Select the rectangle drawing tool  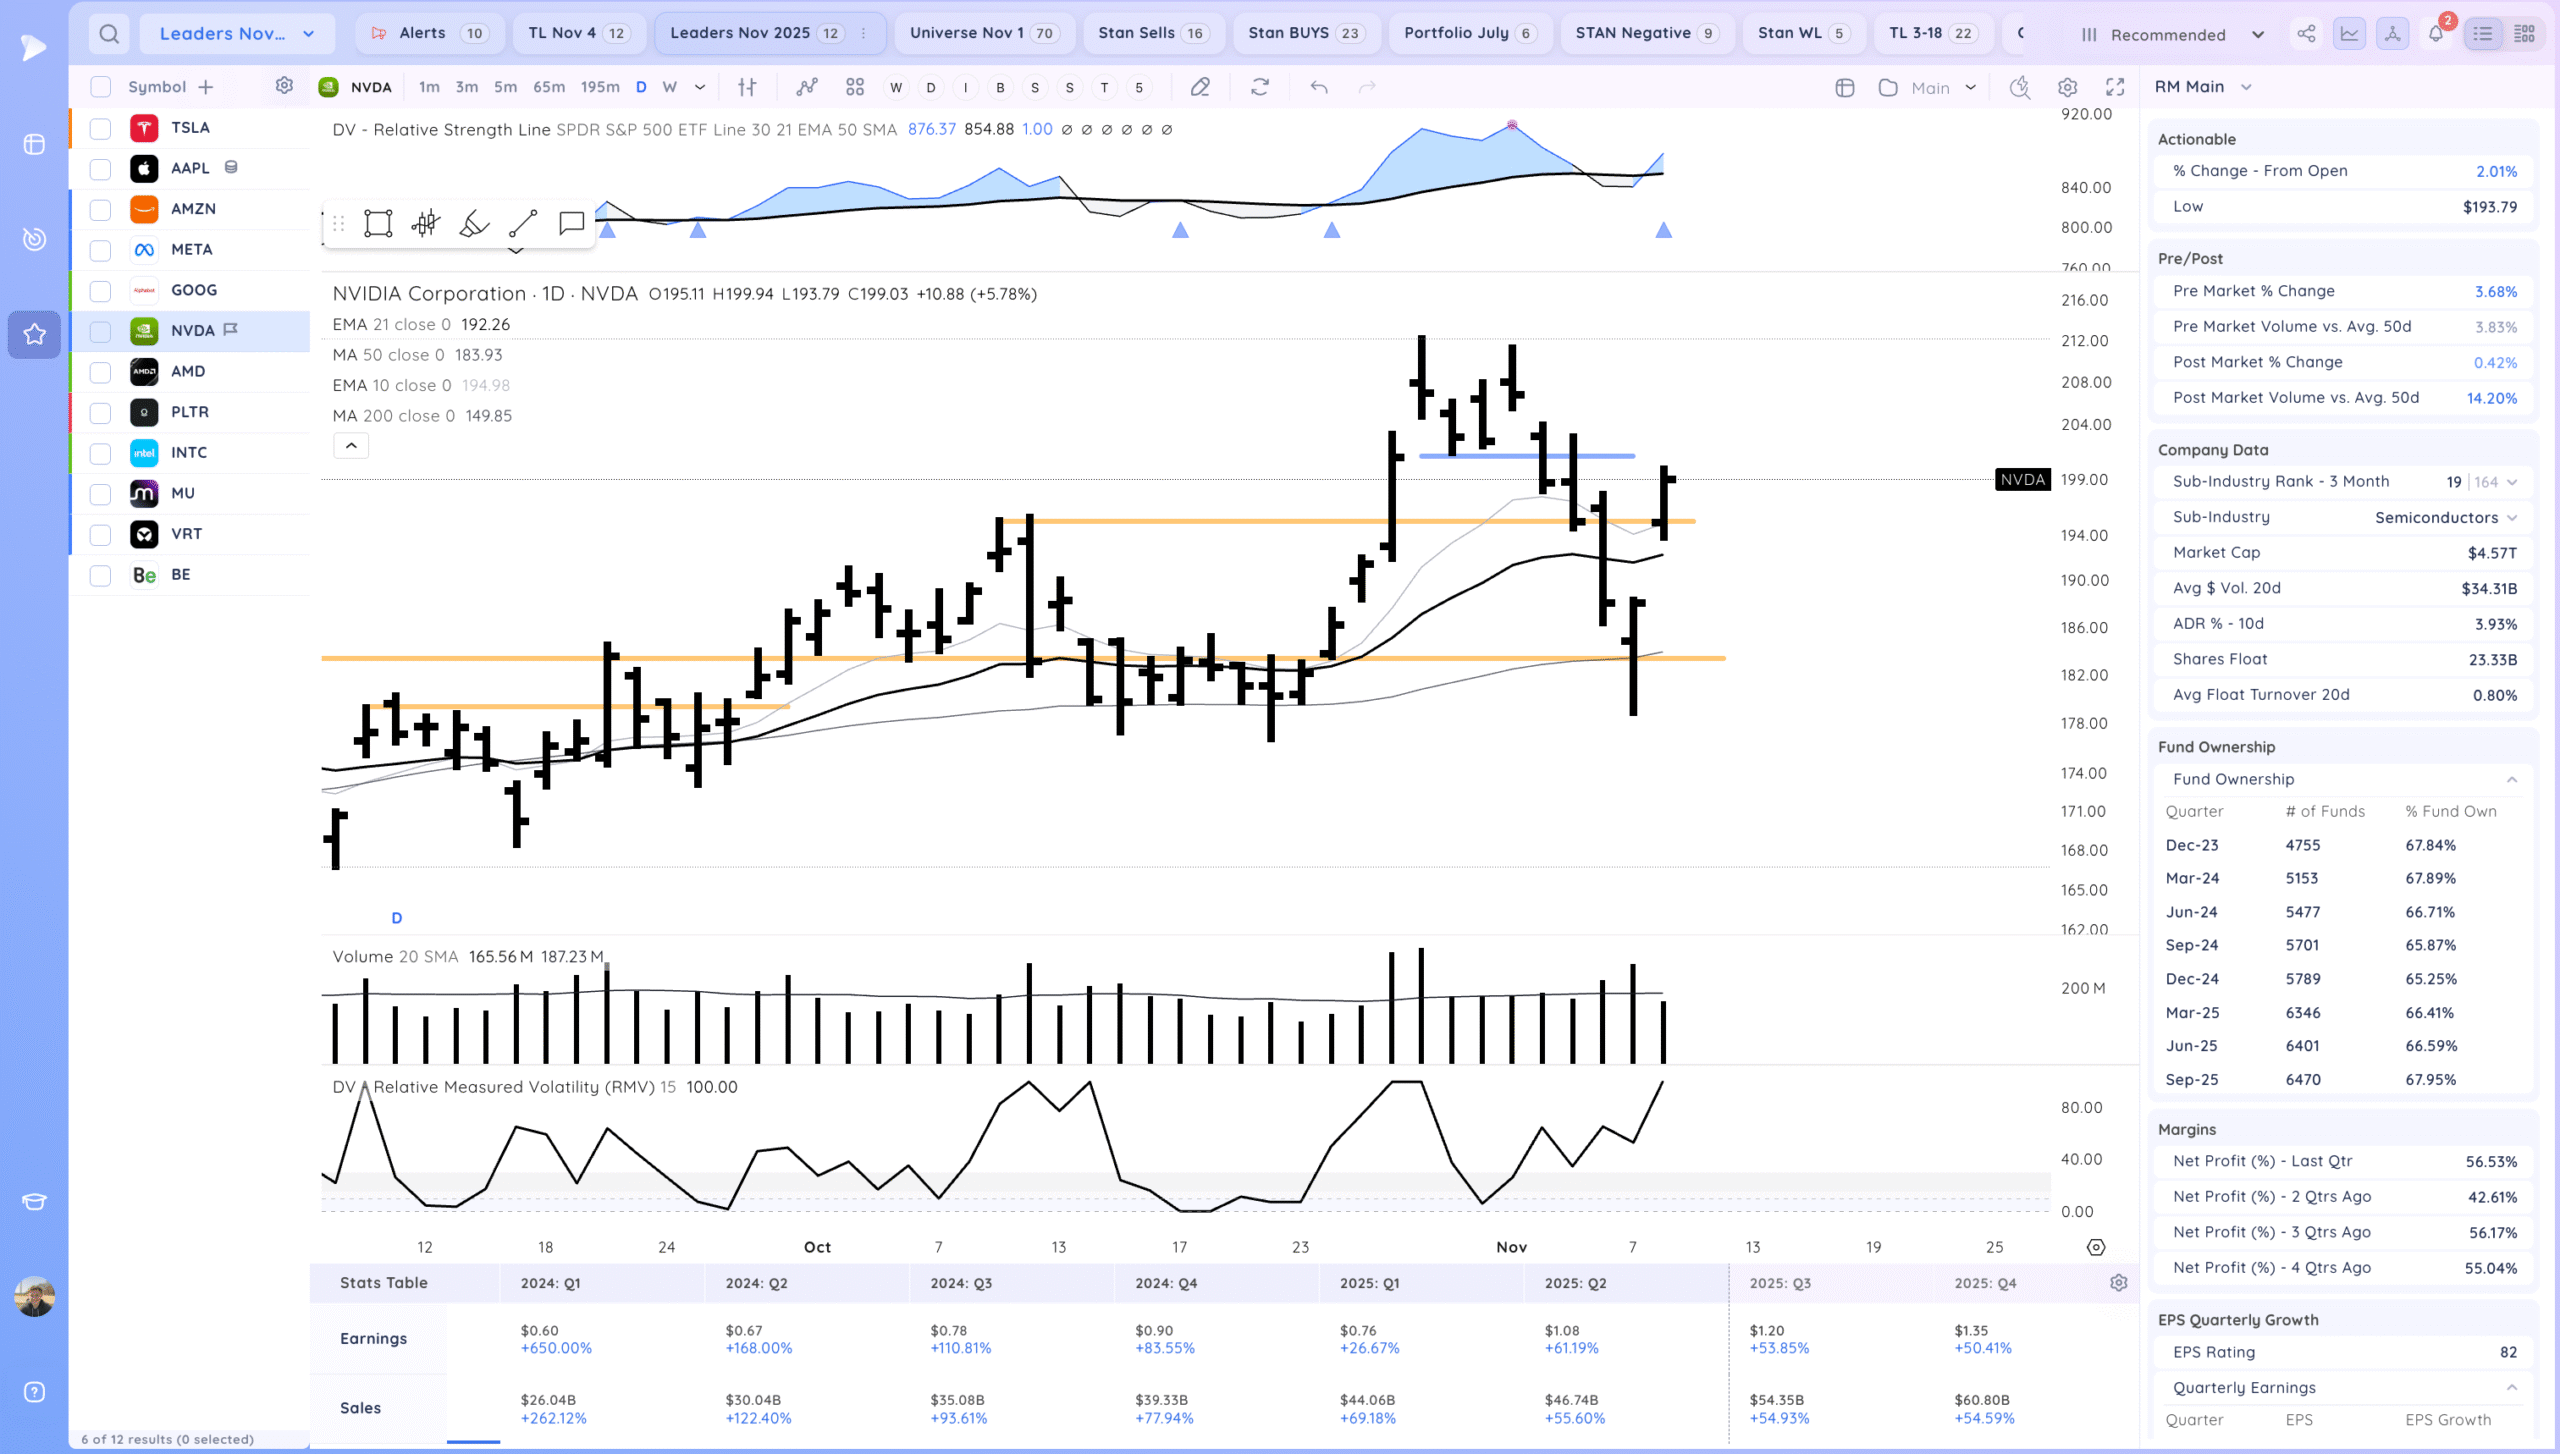tap(378, 223)
